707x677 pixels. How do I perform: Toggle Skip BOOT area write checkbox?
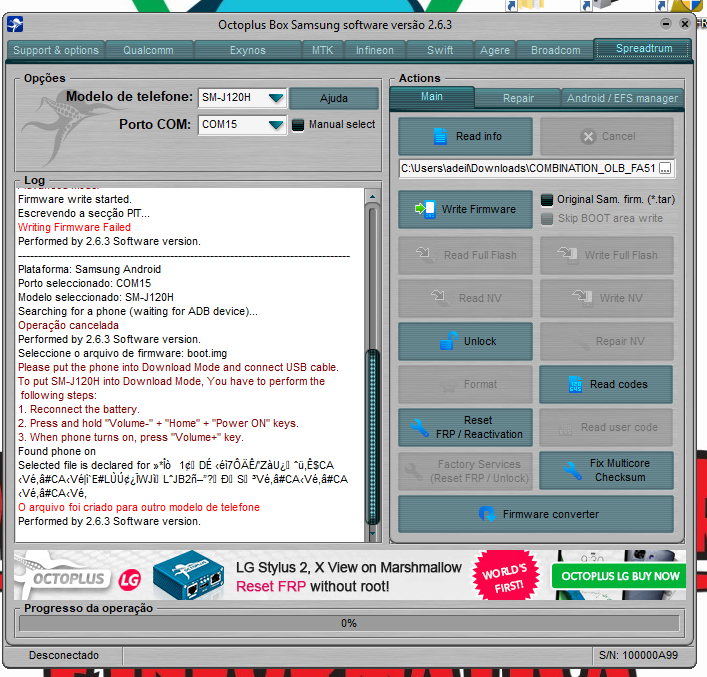pos(546,219)
